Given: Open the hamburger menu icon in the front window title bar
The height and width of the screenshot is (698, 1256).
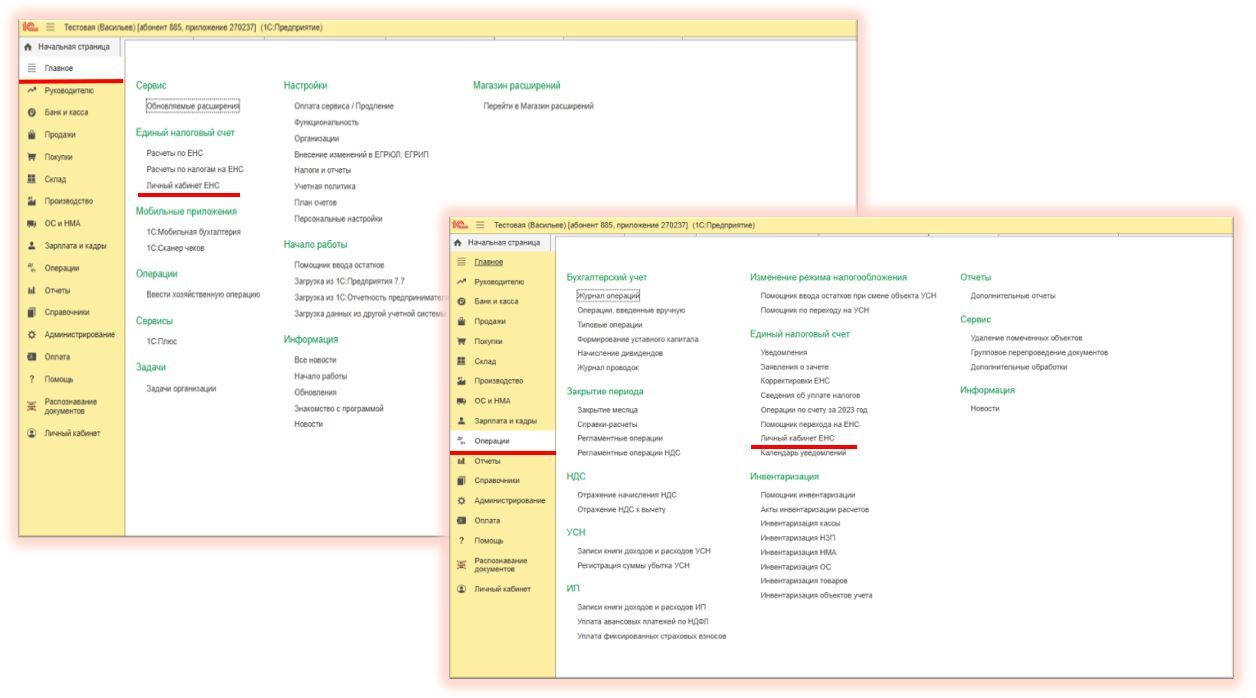Looking at the screenshot, I should tap(479, 225).
